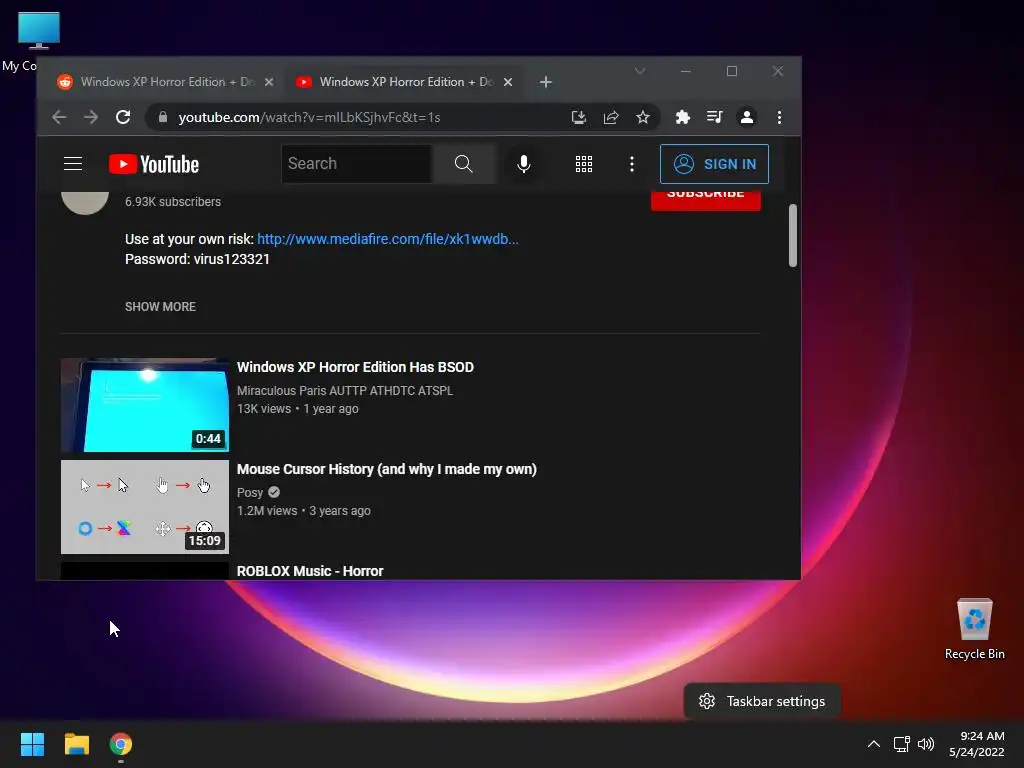The width and height of the screenshot is (1024, 768).
Task: Close the YouTube tab
Action: (508, 82)
